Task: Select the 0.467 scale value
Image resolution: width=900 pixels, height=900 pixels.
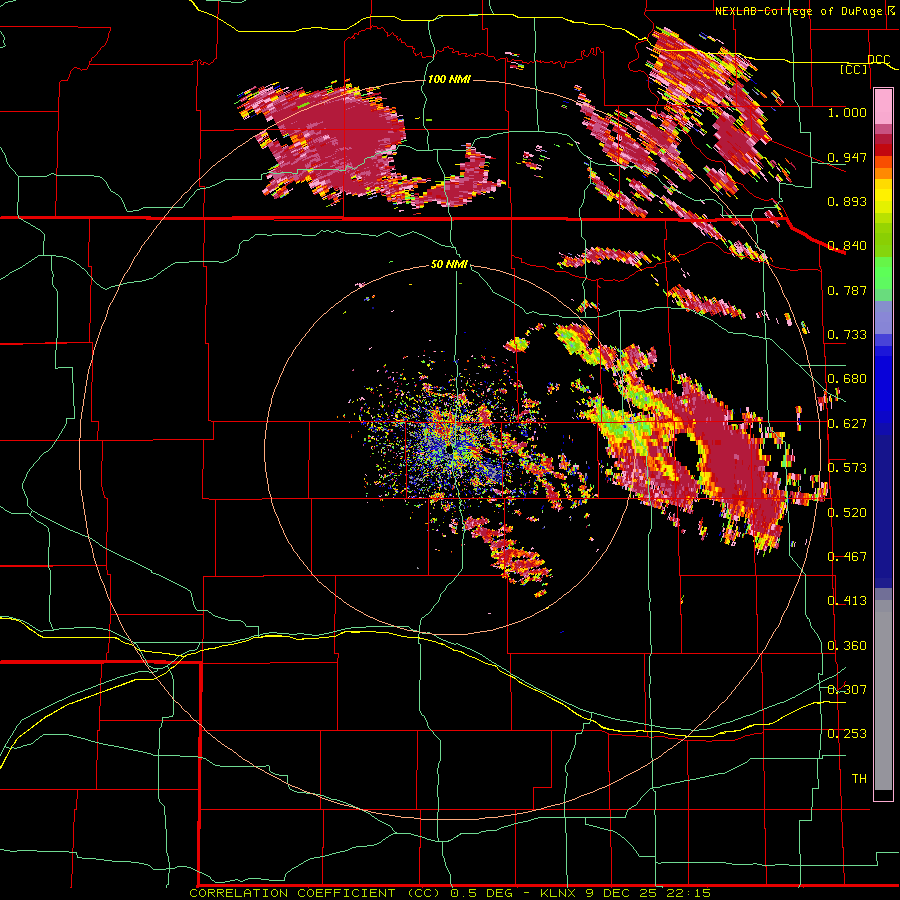Action: 847,557
